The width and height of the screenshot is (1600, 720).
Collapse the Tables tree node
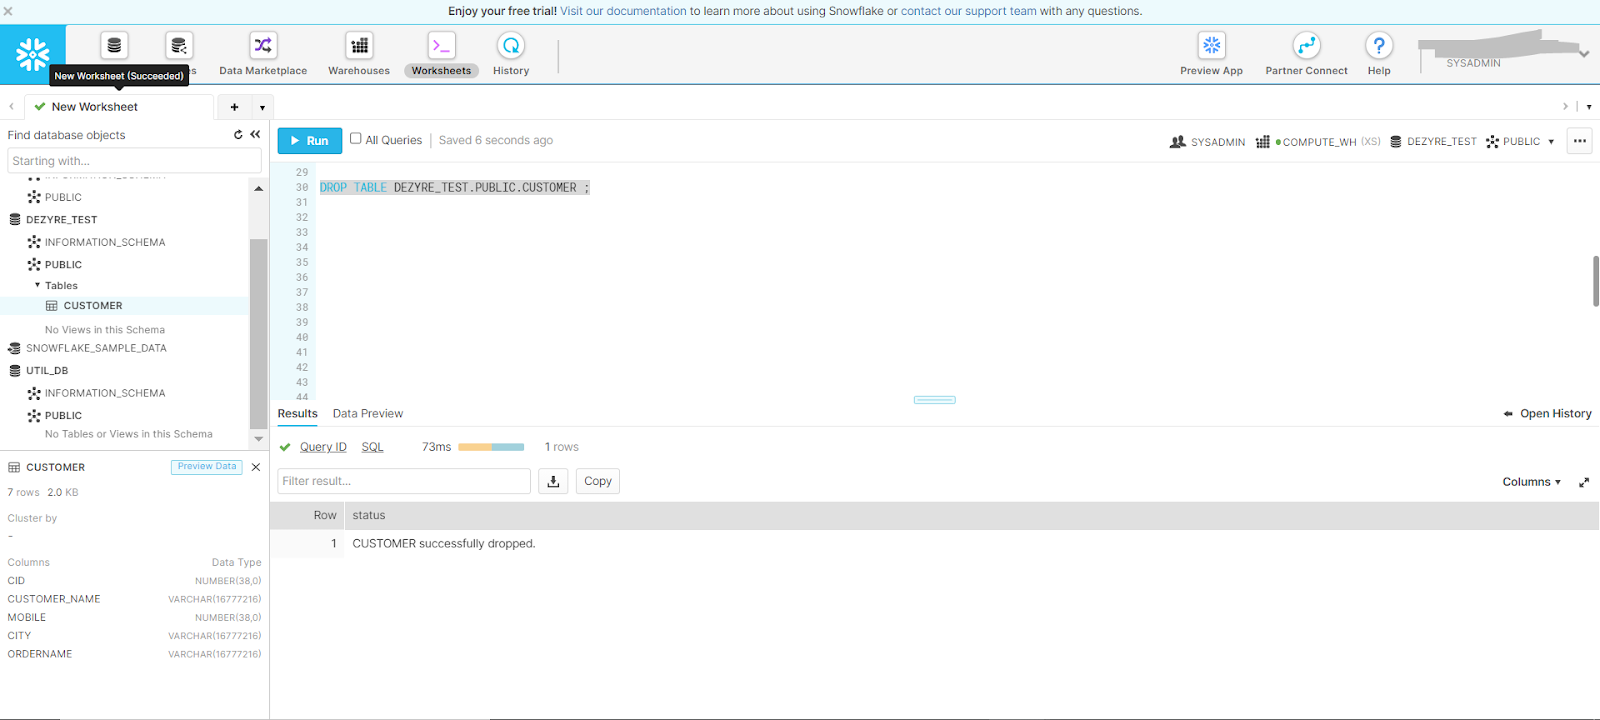38,286
